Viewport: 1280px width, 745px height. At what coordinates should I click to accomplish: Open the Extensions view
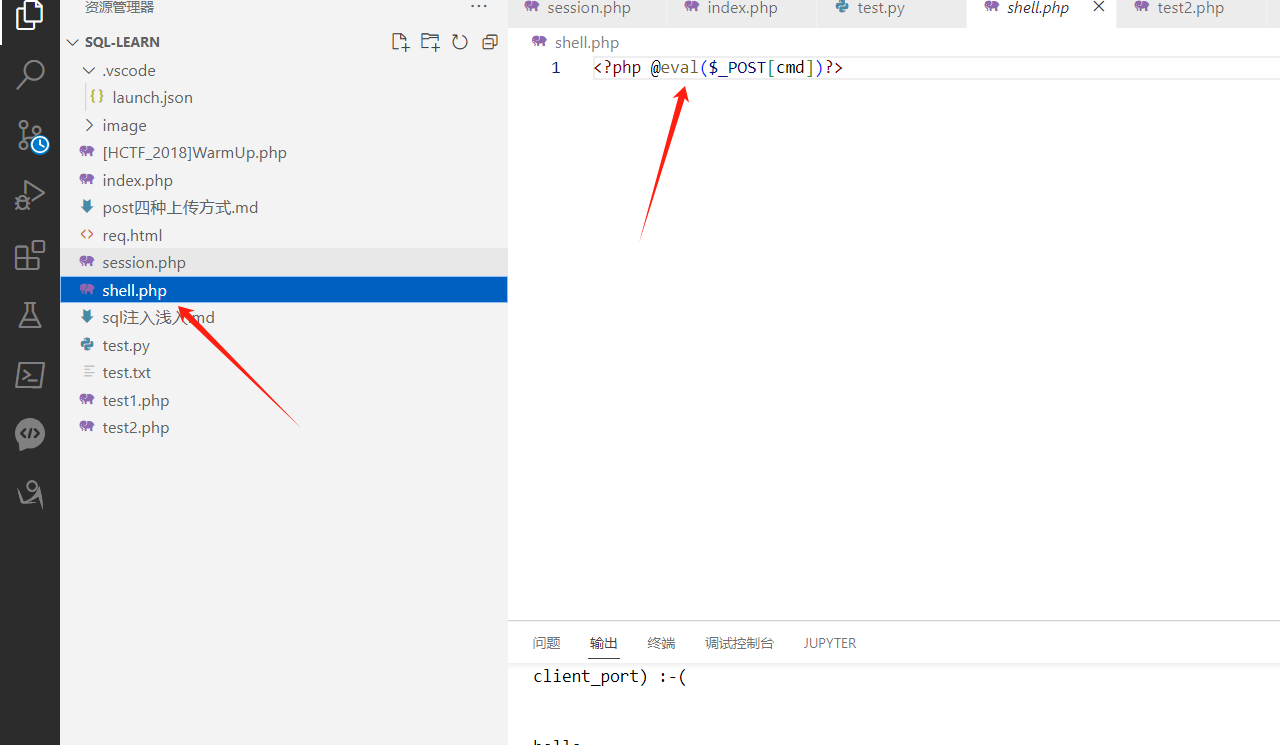tap(30, 256)
